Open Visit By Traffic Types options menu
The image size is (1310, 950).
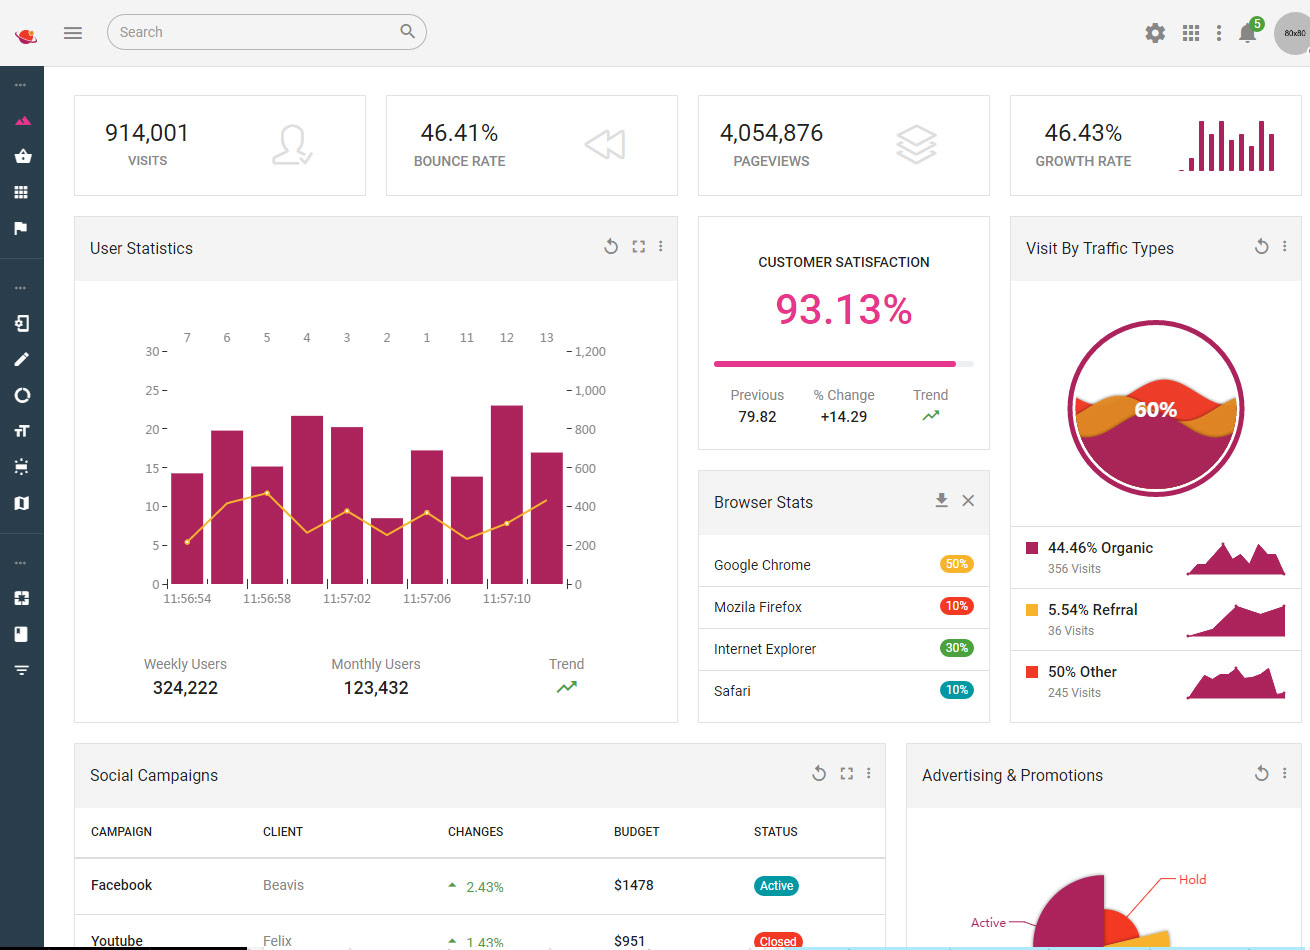pos(1285,247)
